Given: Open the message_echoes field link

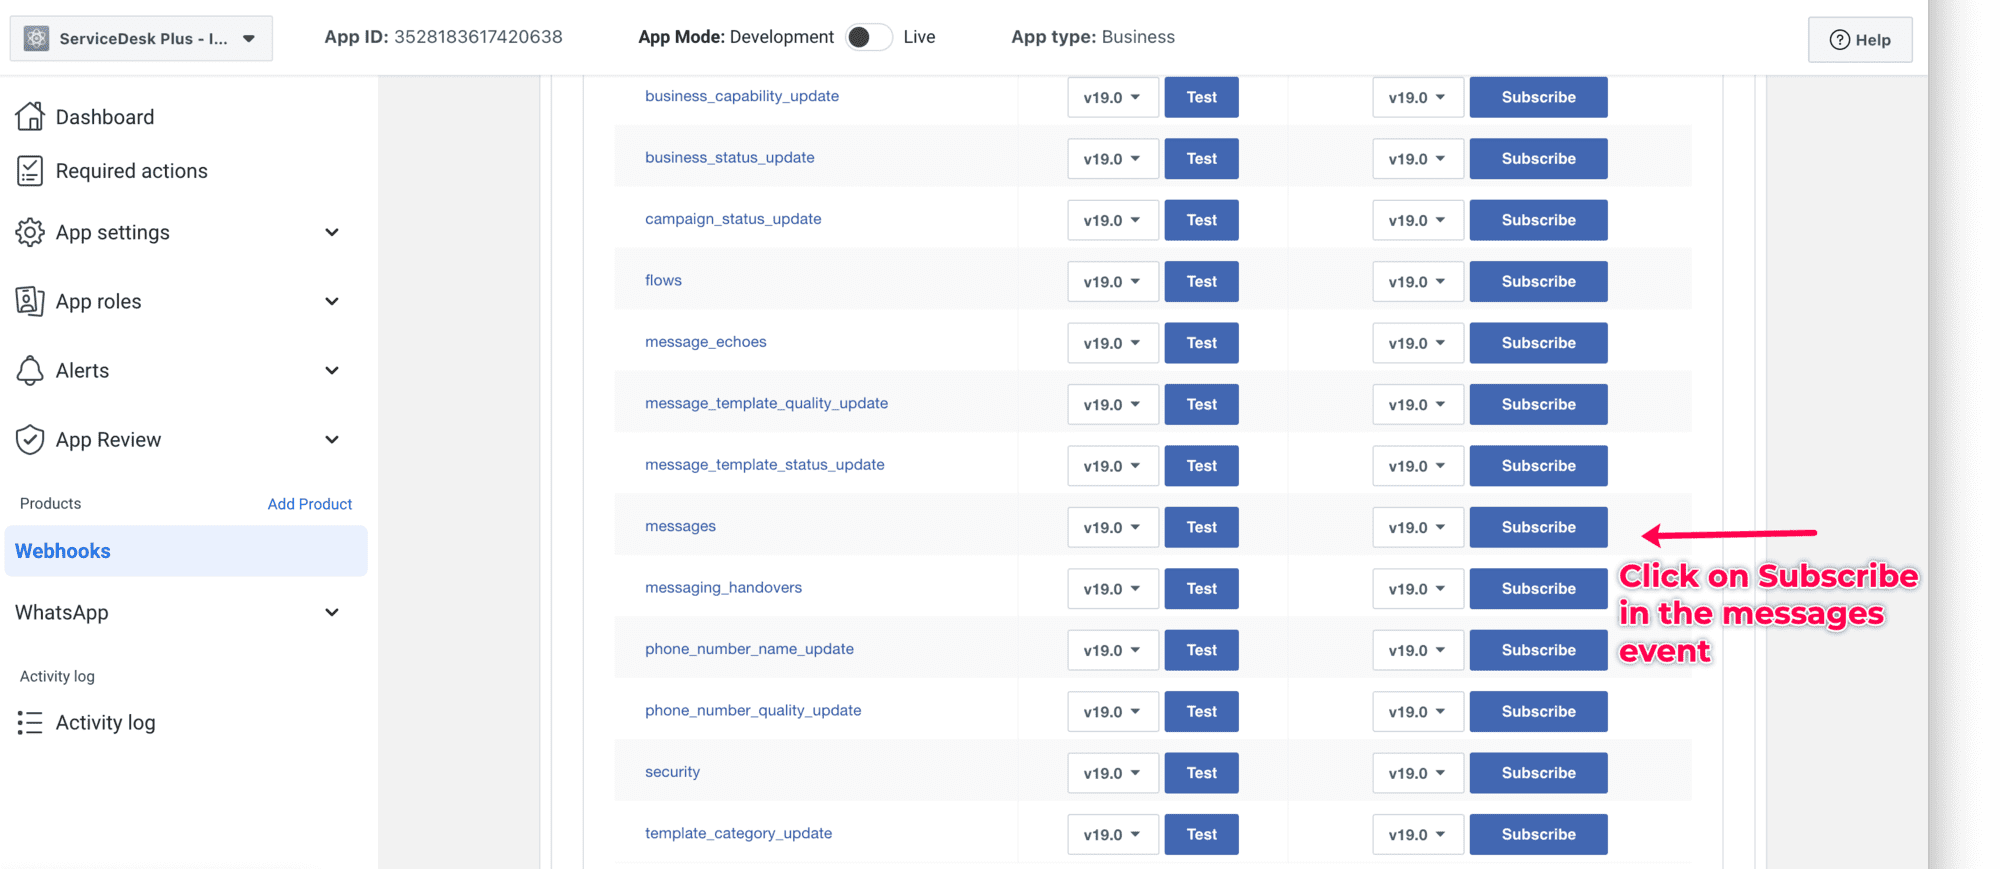Looking at the screenshot, I should pos(705,342).
